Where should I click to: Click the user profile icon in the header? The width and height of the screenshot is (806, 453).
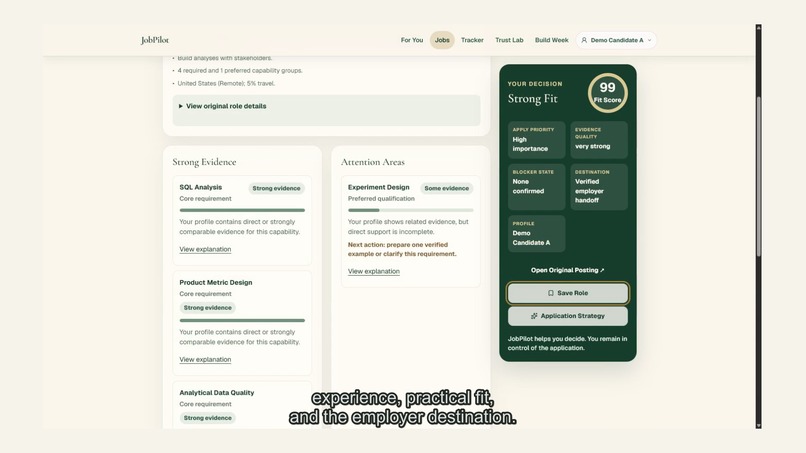click(584, 40)
